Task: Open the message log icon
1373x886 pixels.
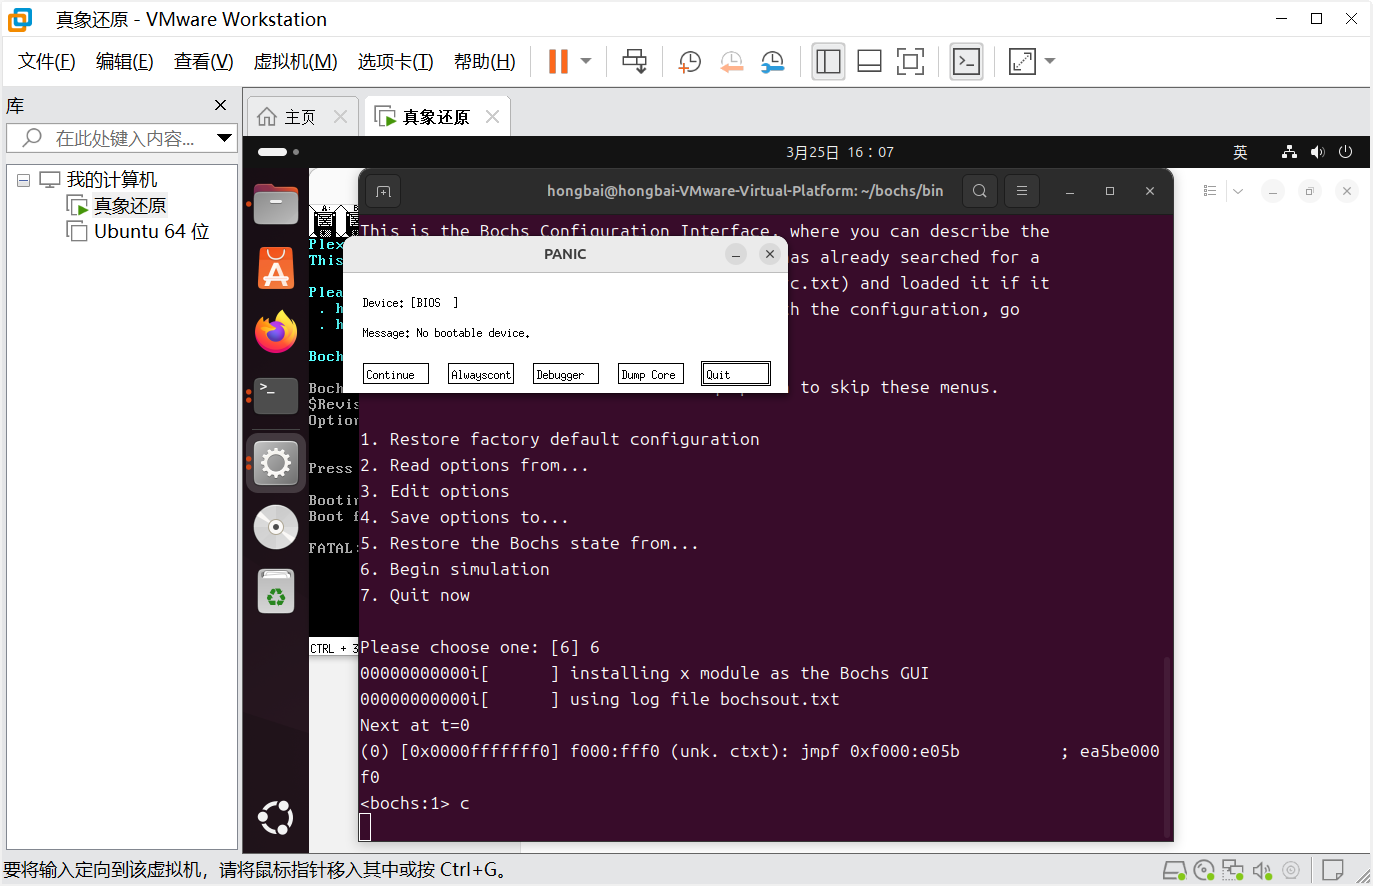Action: coord(1333,871)
